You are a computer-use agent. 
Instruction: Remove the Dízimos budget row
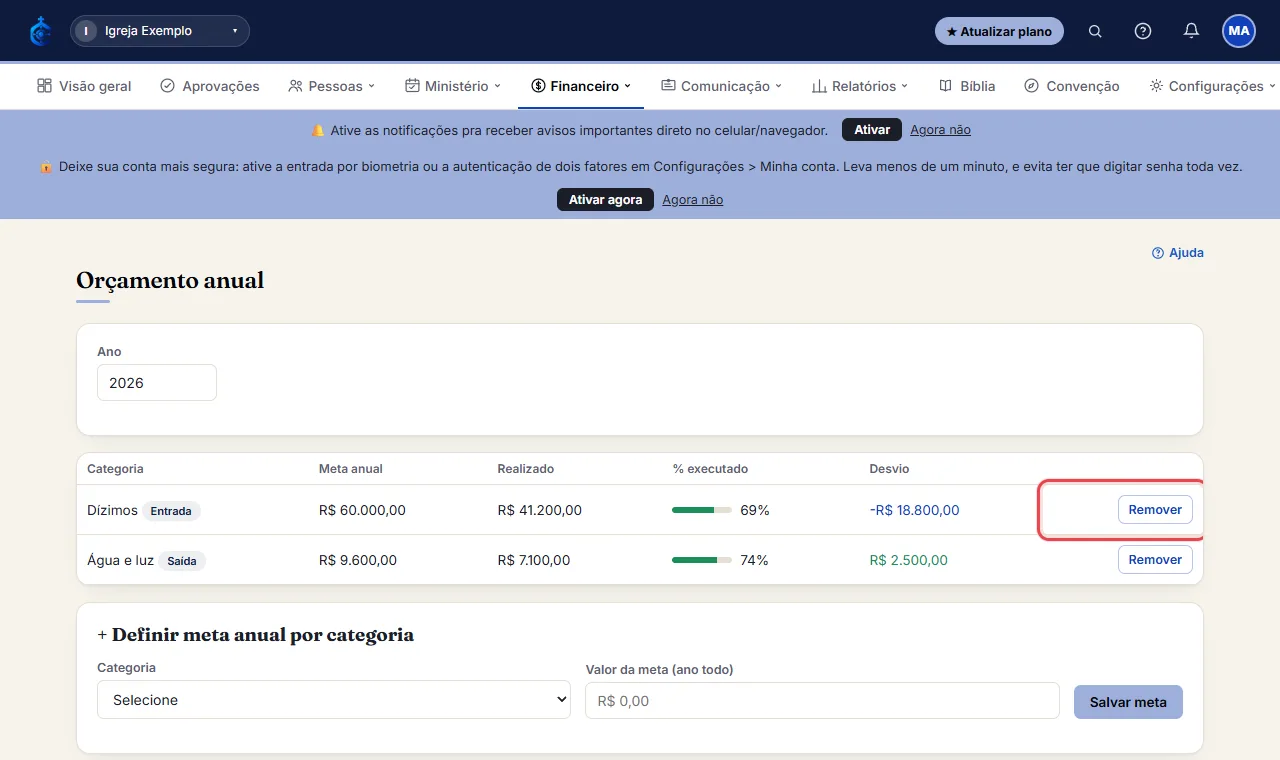tap(1155, 510)
